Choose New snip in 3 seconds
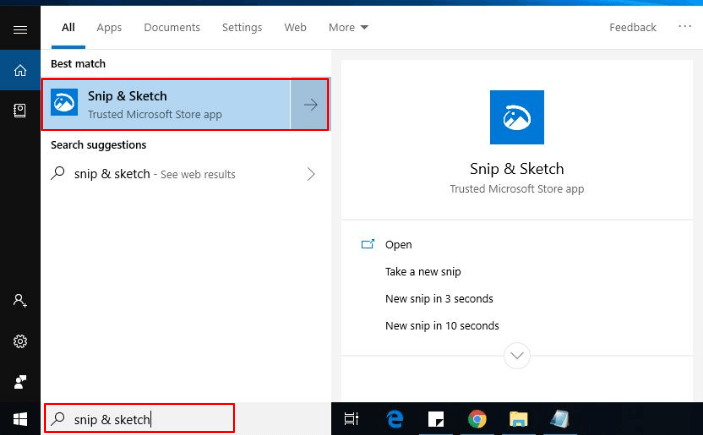This screenshot has width=703, height=435. [438, 299]
